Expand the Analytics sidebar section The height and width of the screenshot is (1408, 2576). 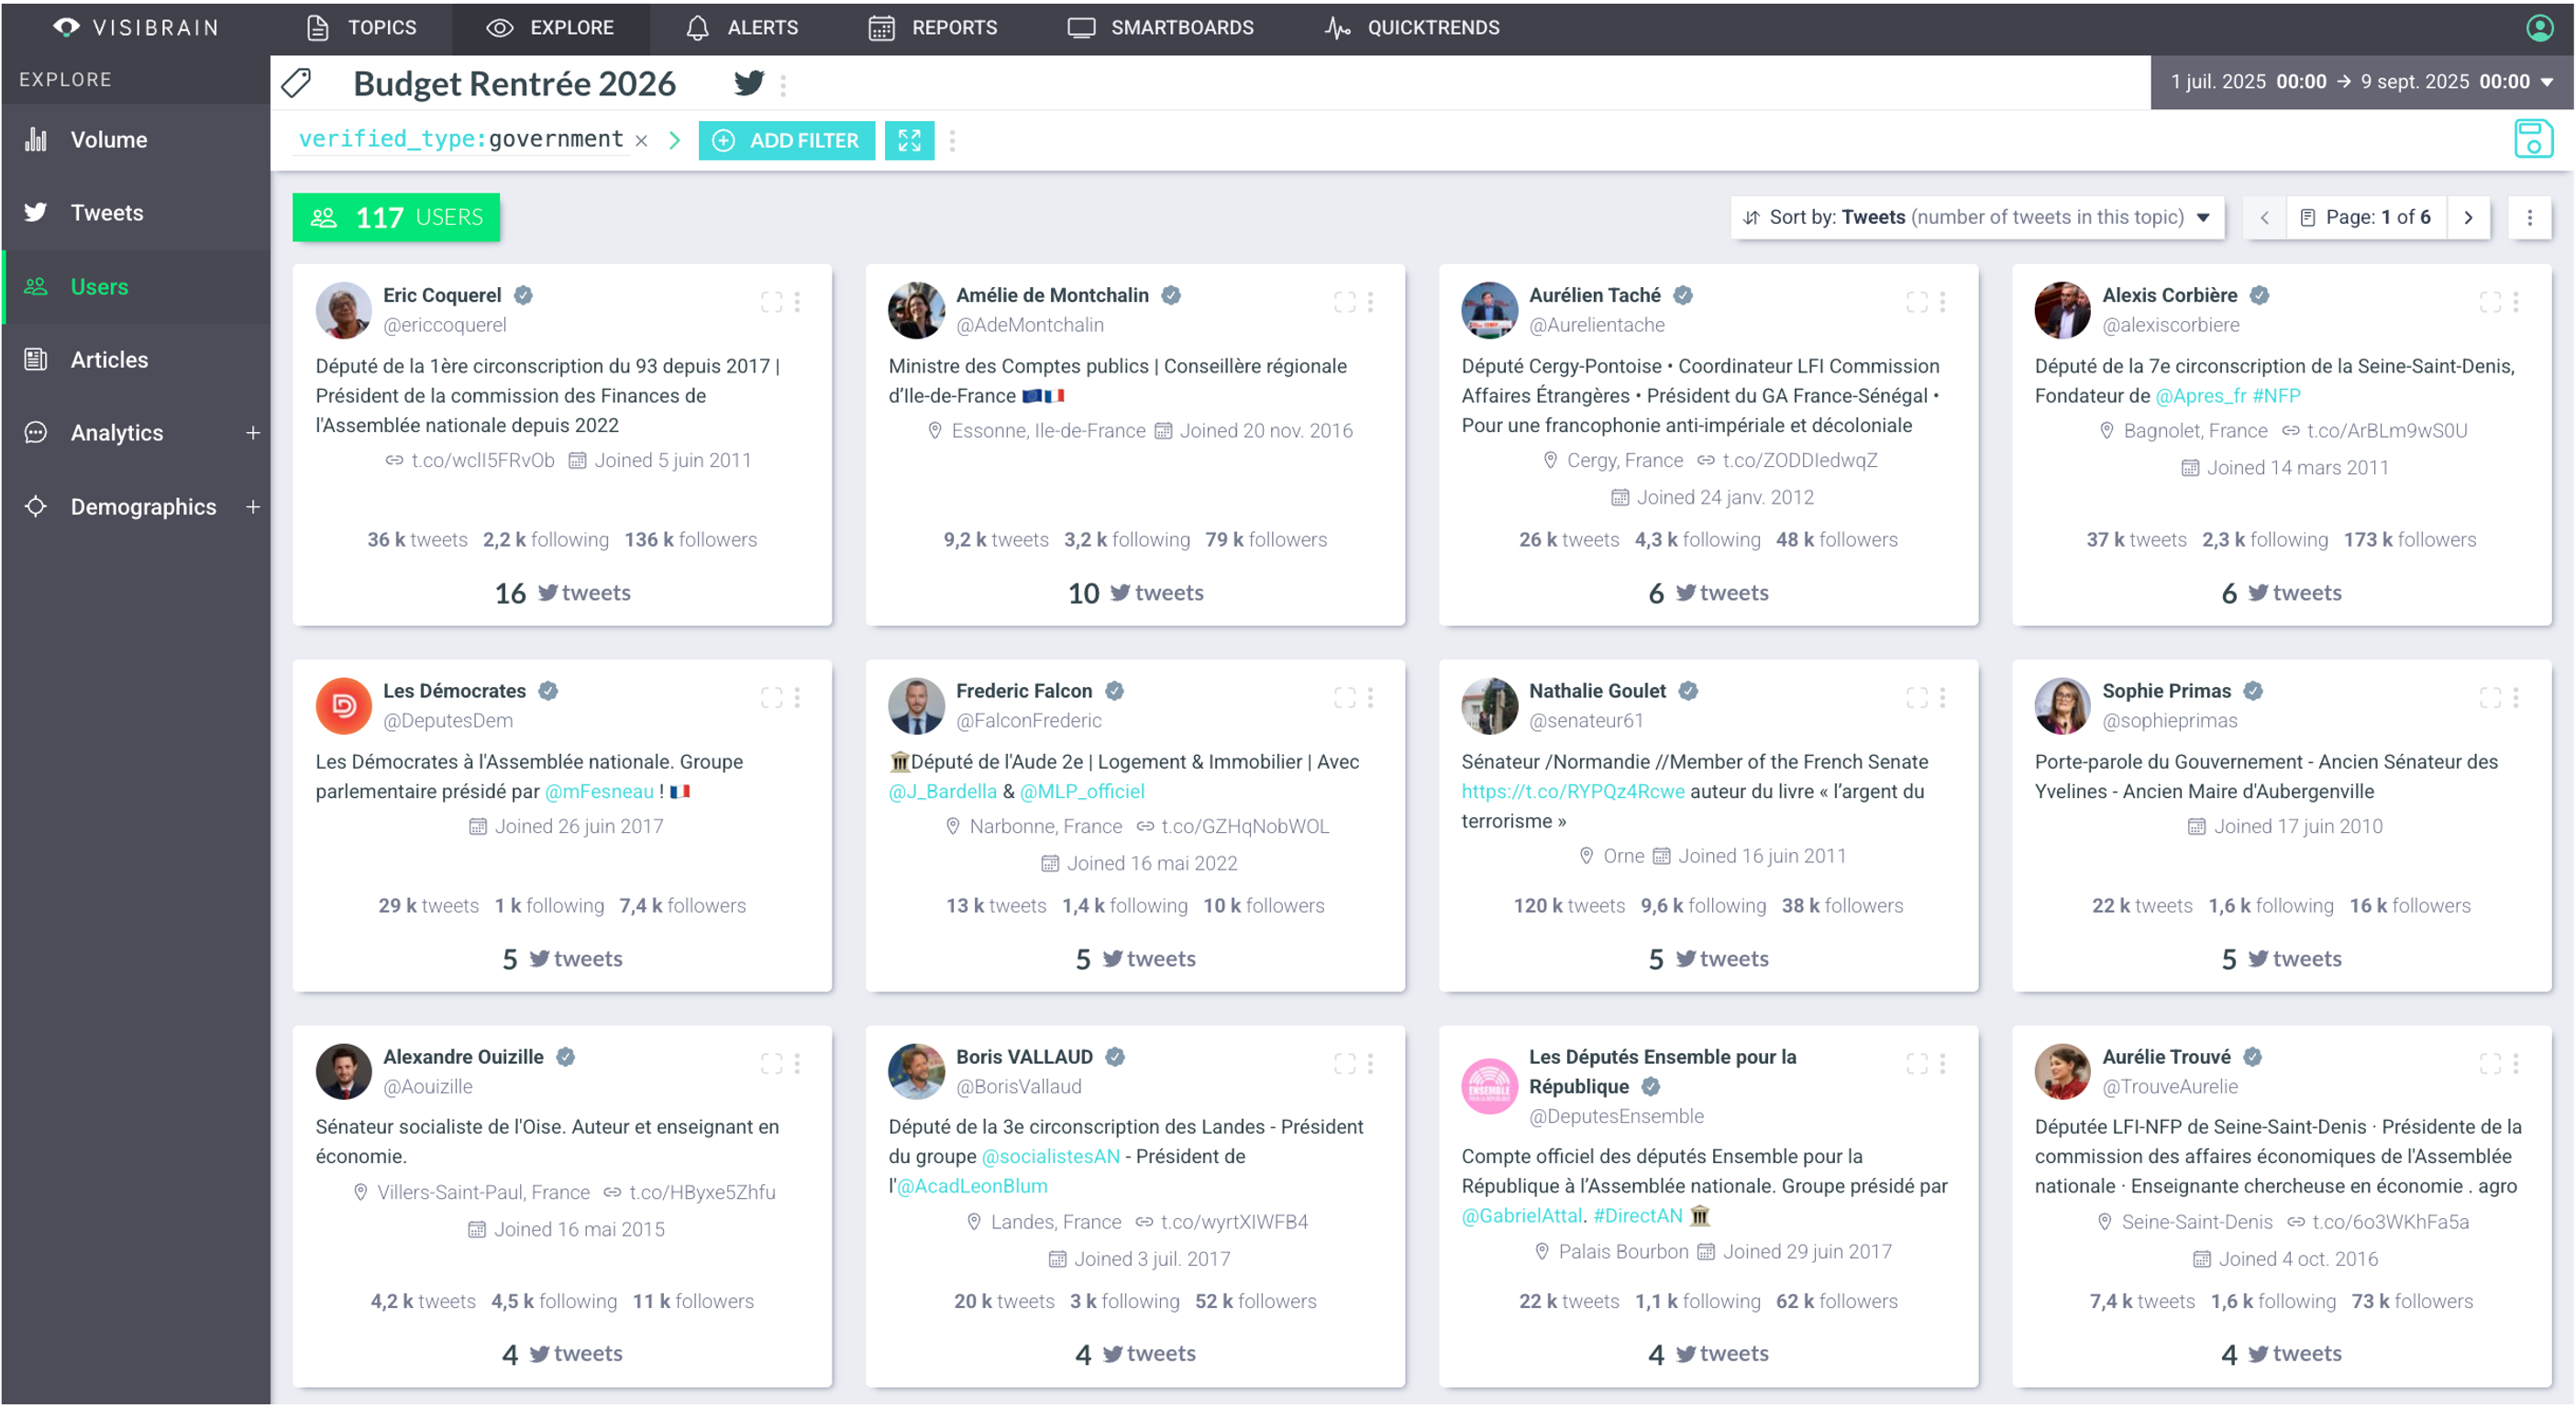[x=253, y=433]
